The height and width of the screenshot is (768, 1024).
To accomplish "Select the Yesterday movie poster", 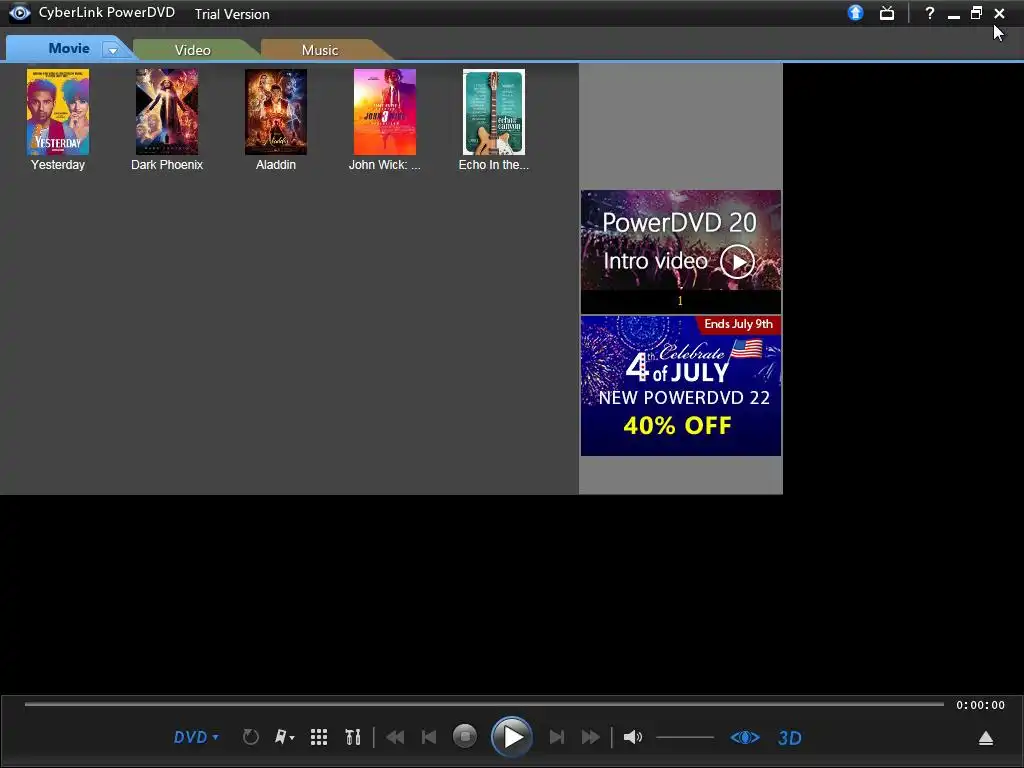I will pos(58,112).
